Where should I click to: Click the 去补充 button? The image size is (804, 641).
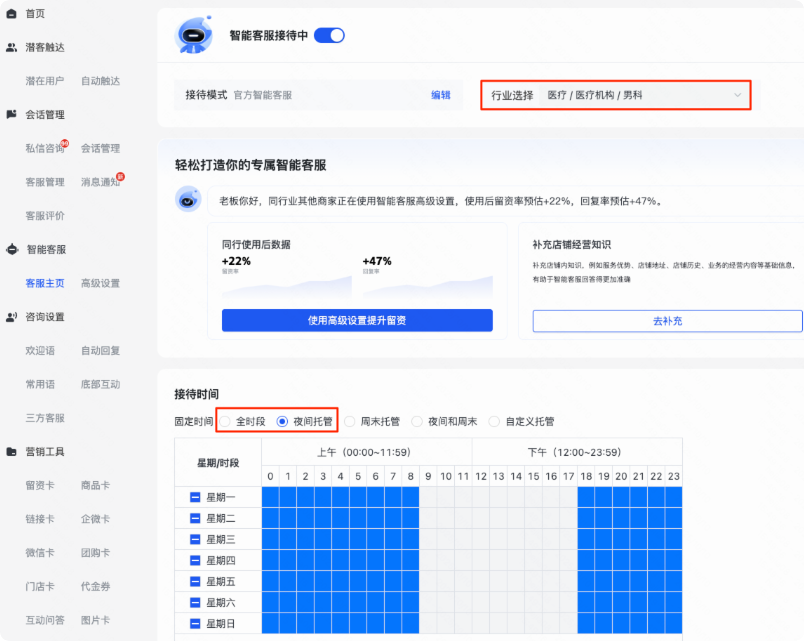pyautogui.click(x=667, y=321)
